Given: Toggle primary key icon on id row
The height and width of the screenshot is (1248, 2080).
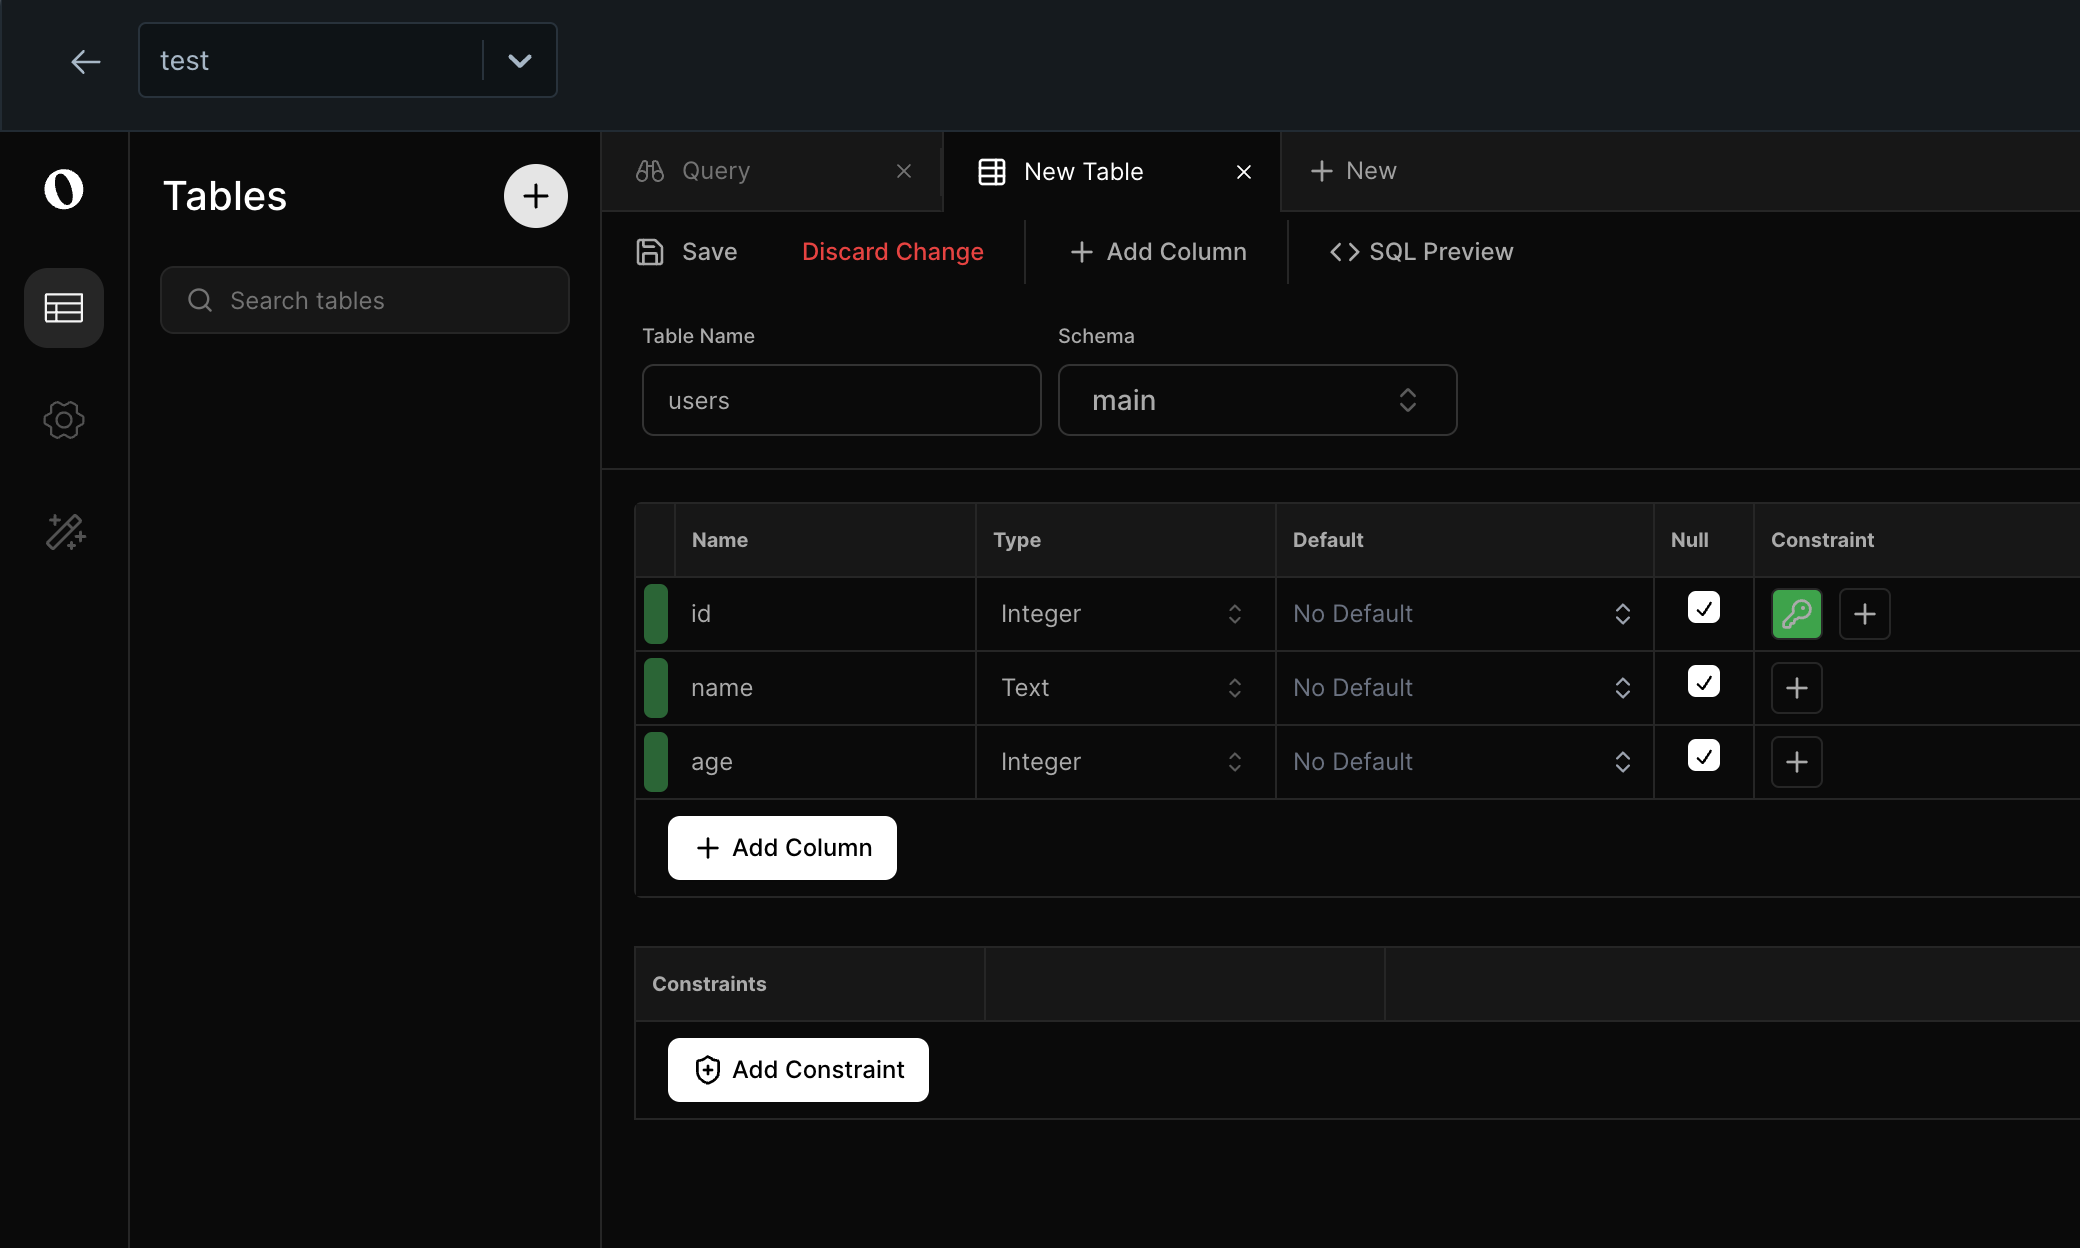Looking at the screenshot, I should point(1796,614).
